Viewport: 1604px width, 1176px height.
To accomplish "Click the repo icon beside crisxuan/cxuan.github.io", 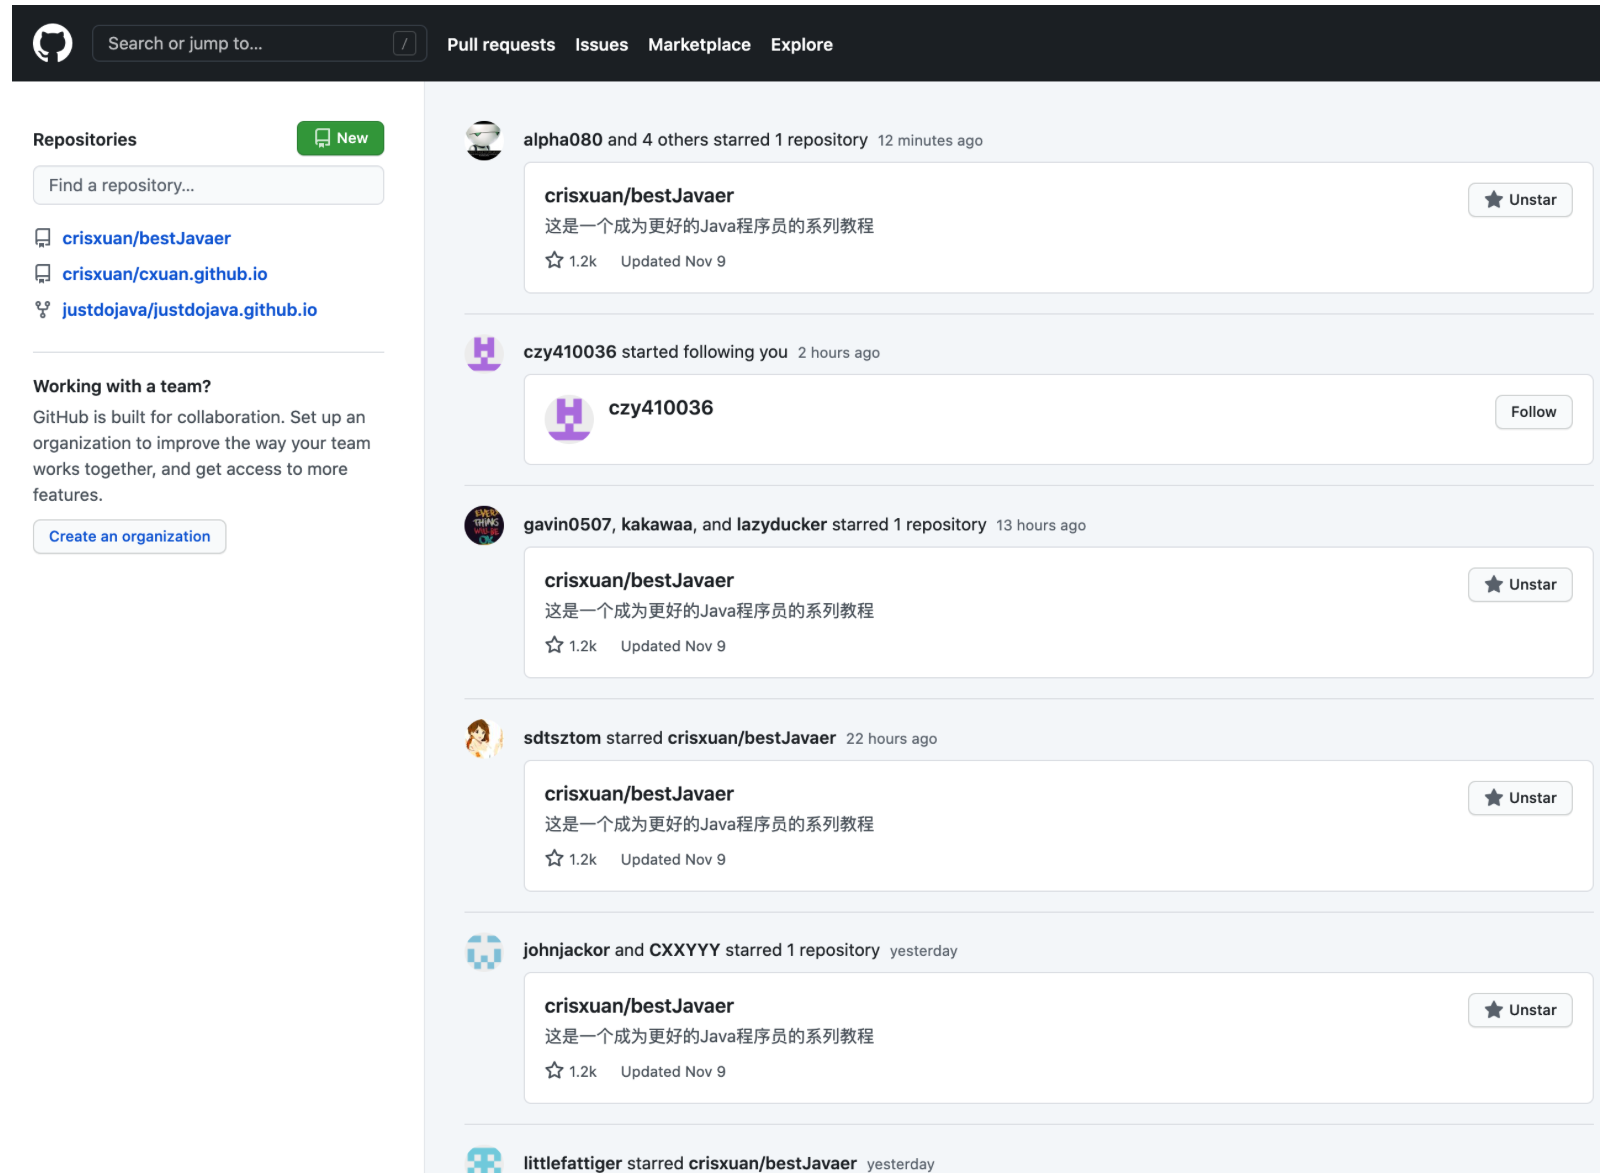I will click(x=42, y=274).
